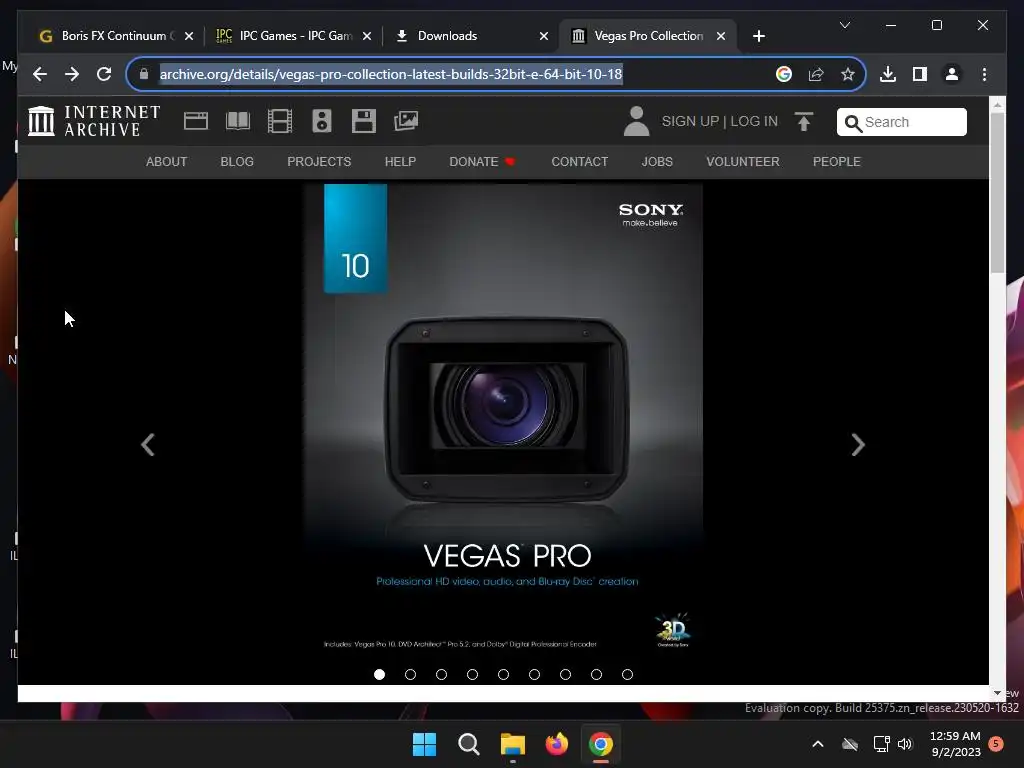
Task: Click the page vertical scrollbar thumb
Action: point(997,193)
